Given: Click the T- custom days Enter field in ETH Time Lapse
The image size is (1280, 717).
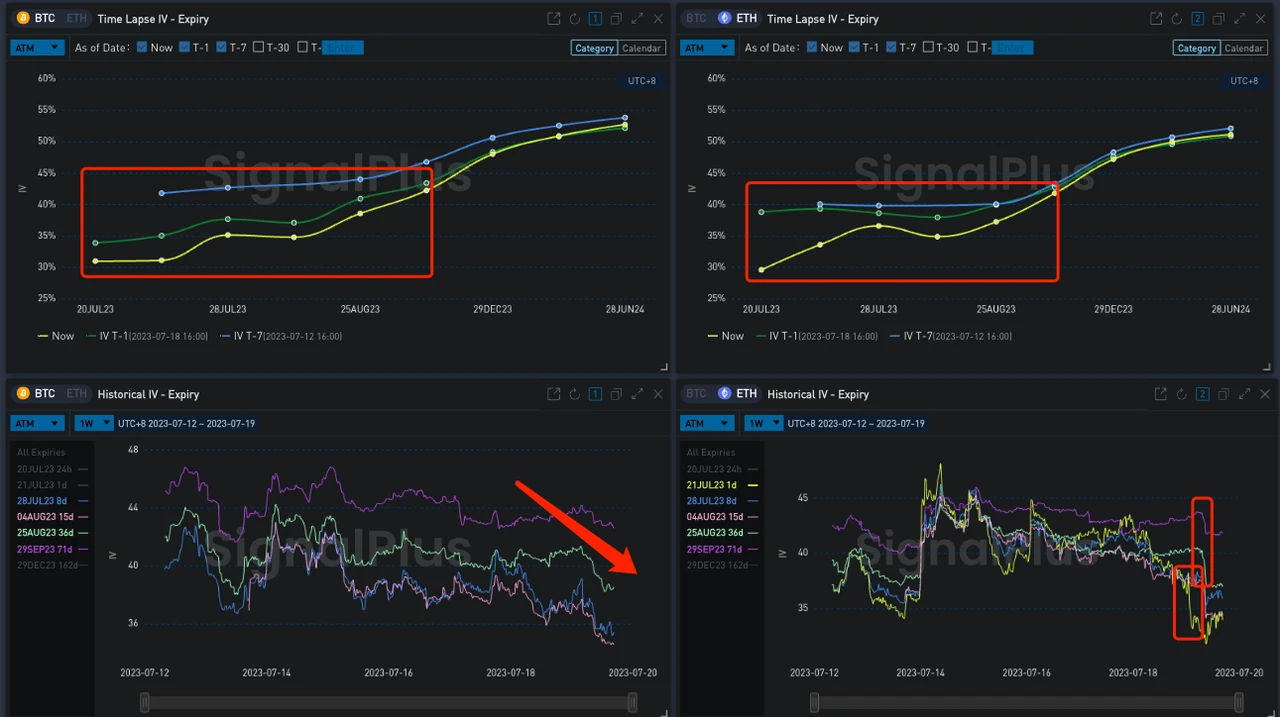Looking at the screenshot, I should tap(1012, 47).
